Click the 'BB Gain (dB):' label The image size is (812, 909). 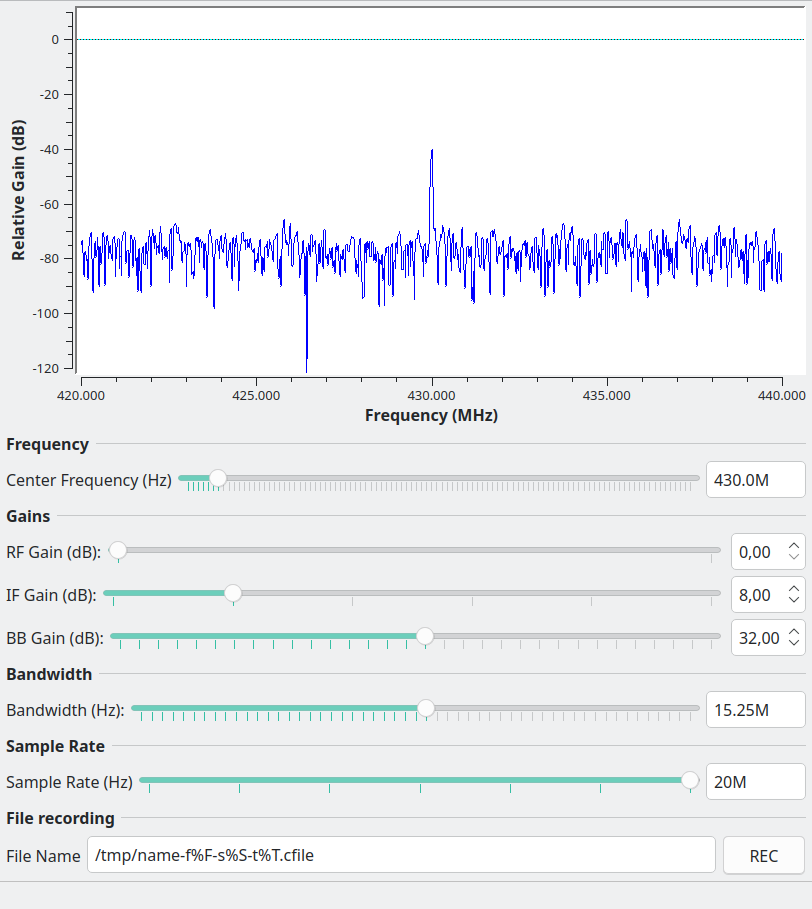click(55, 638)
